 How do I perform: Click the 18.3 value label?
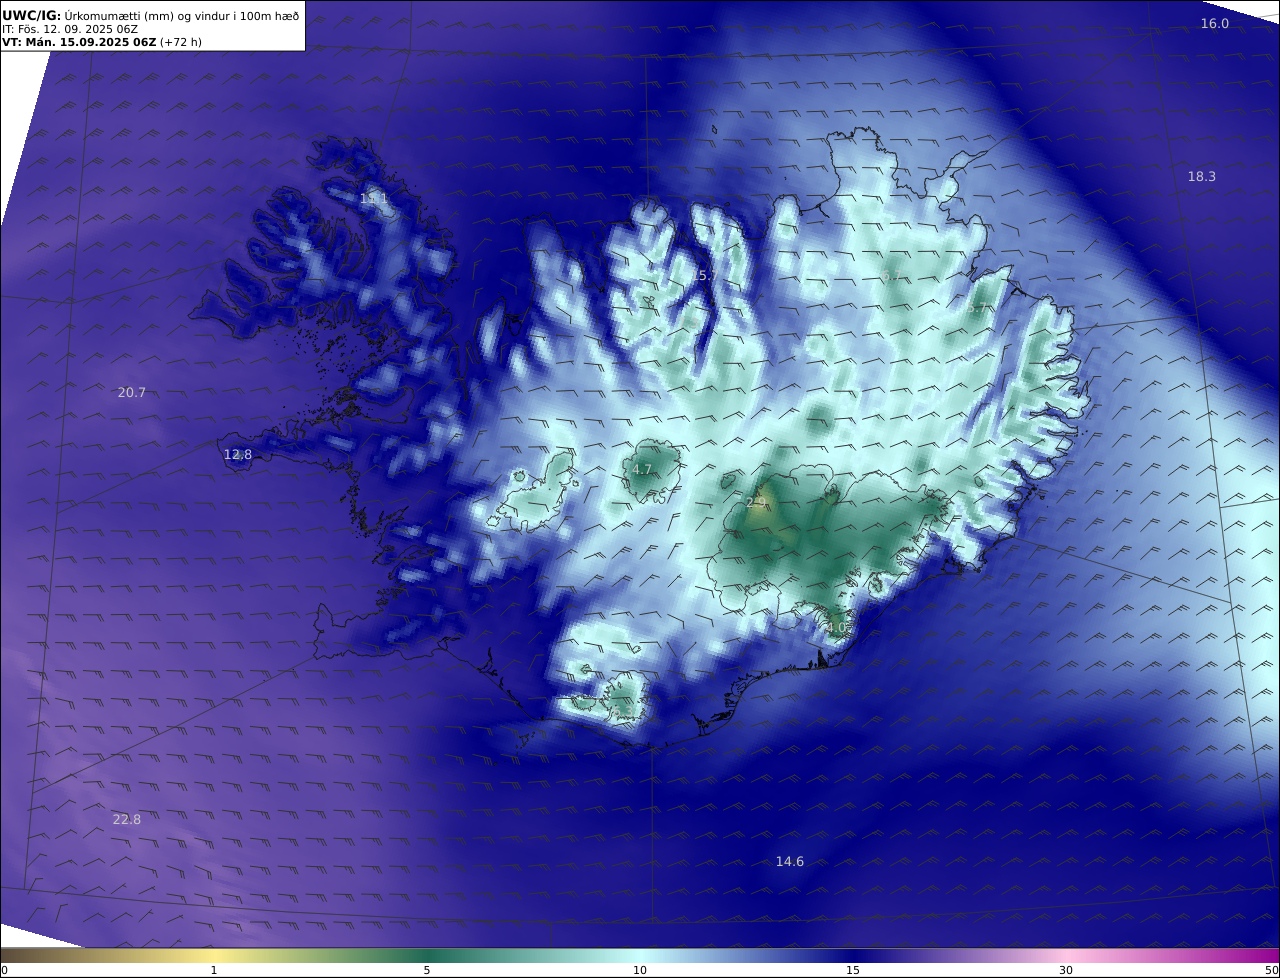pyautogui.click(x=1202, y=177)
